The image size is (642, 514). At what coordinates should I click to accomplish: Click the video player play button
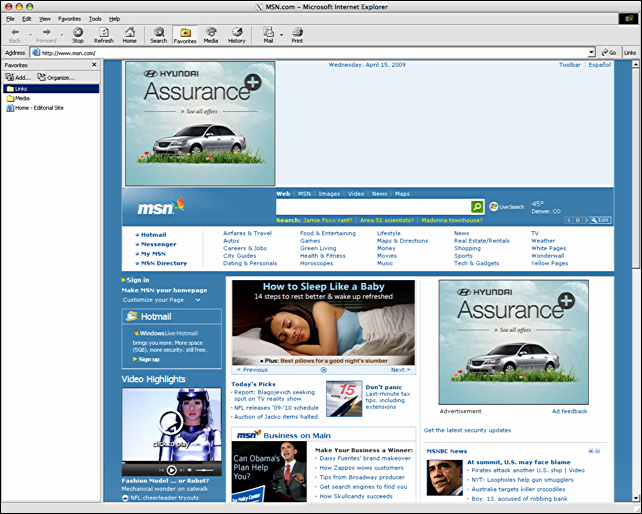[172, 470]
